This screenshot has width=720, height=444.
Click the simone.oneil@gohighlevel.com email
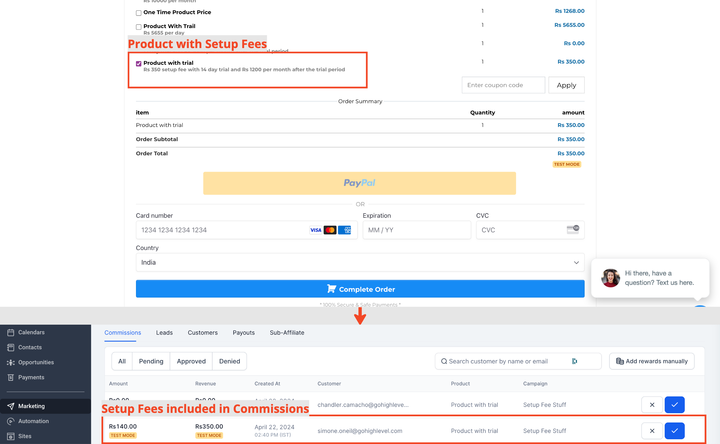point(360,431)
